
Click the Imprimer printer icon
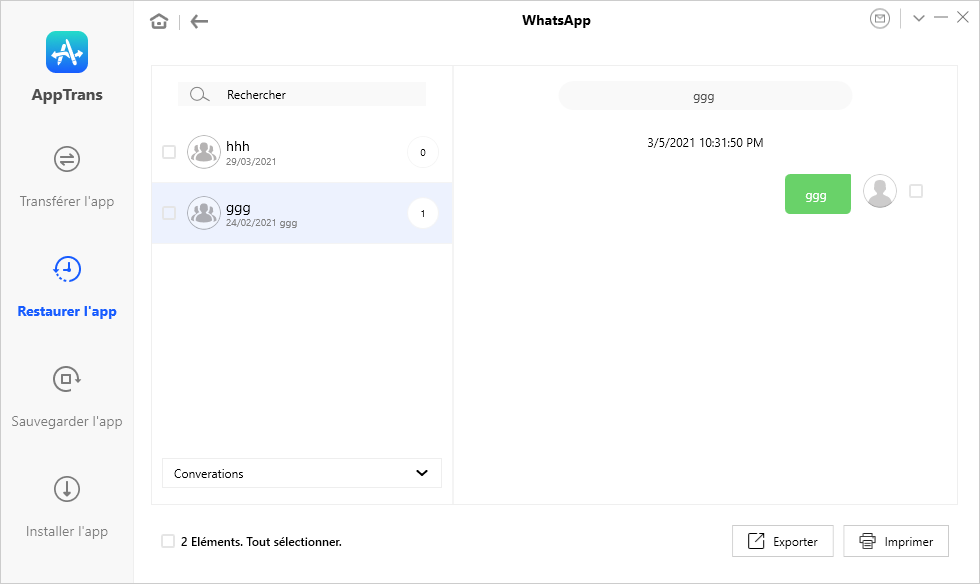(x=868, y=541)
